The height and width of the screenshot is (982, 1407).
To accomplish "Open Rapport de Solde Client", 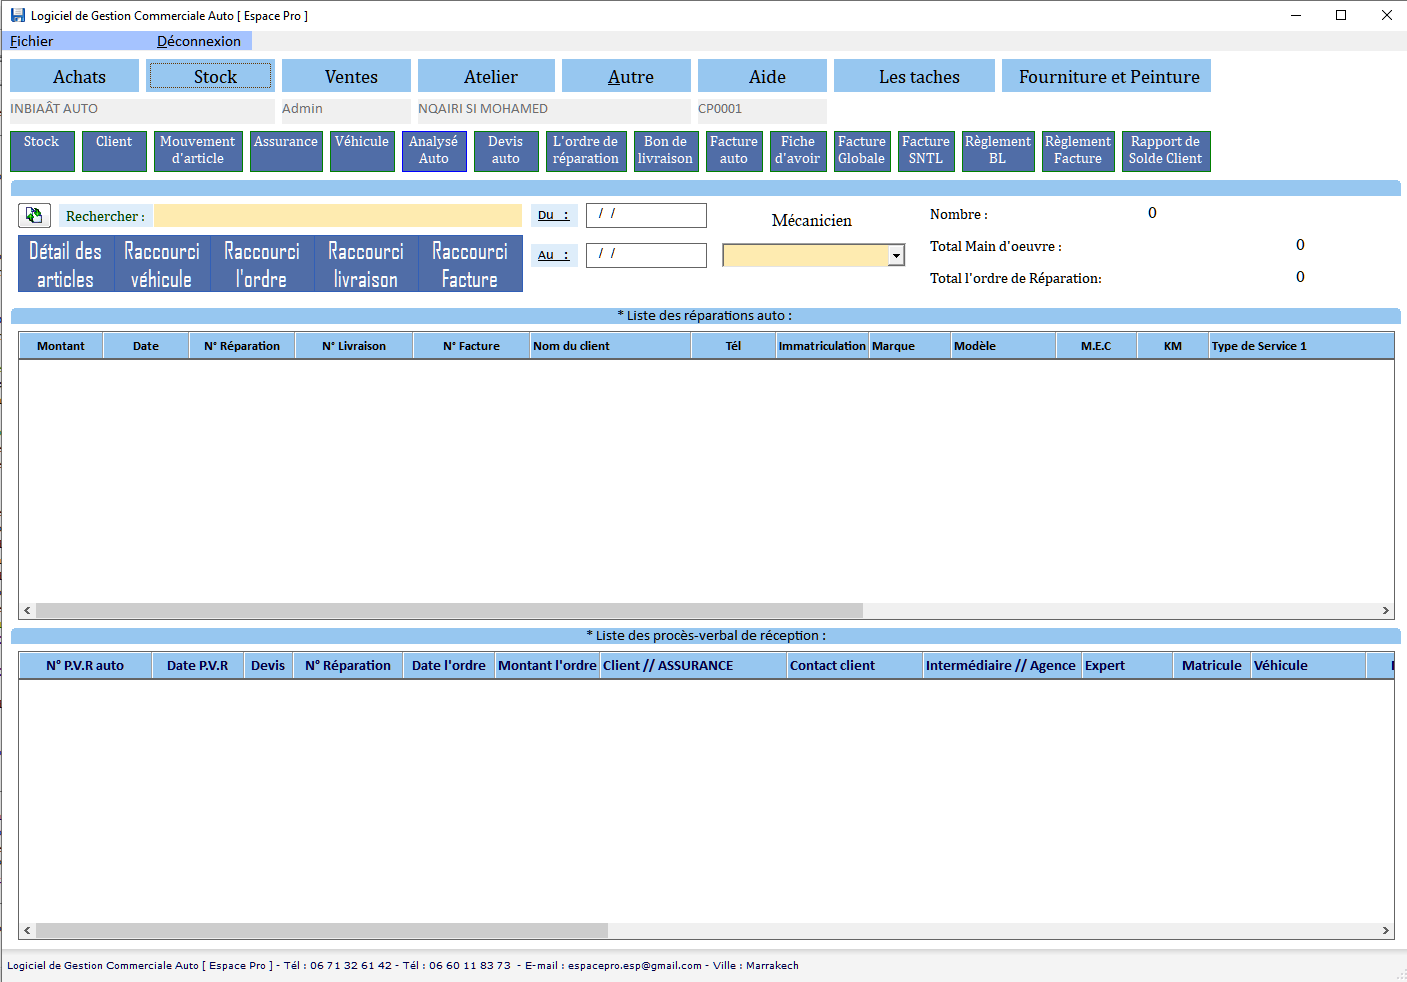I will [1166, 151].
